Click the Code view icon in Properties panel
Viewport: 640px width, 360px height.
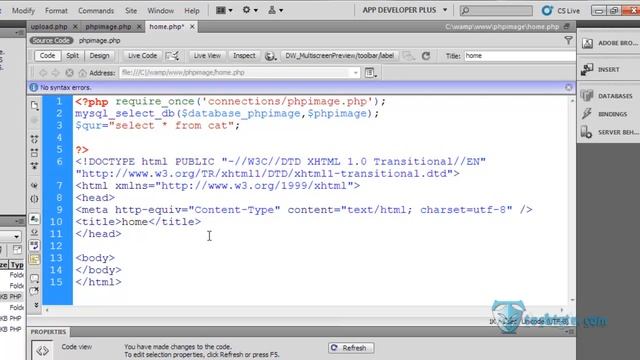tap(42, 350)
